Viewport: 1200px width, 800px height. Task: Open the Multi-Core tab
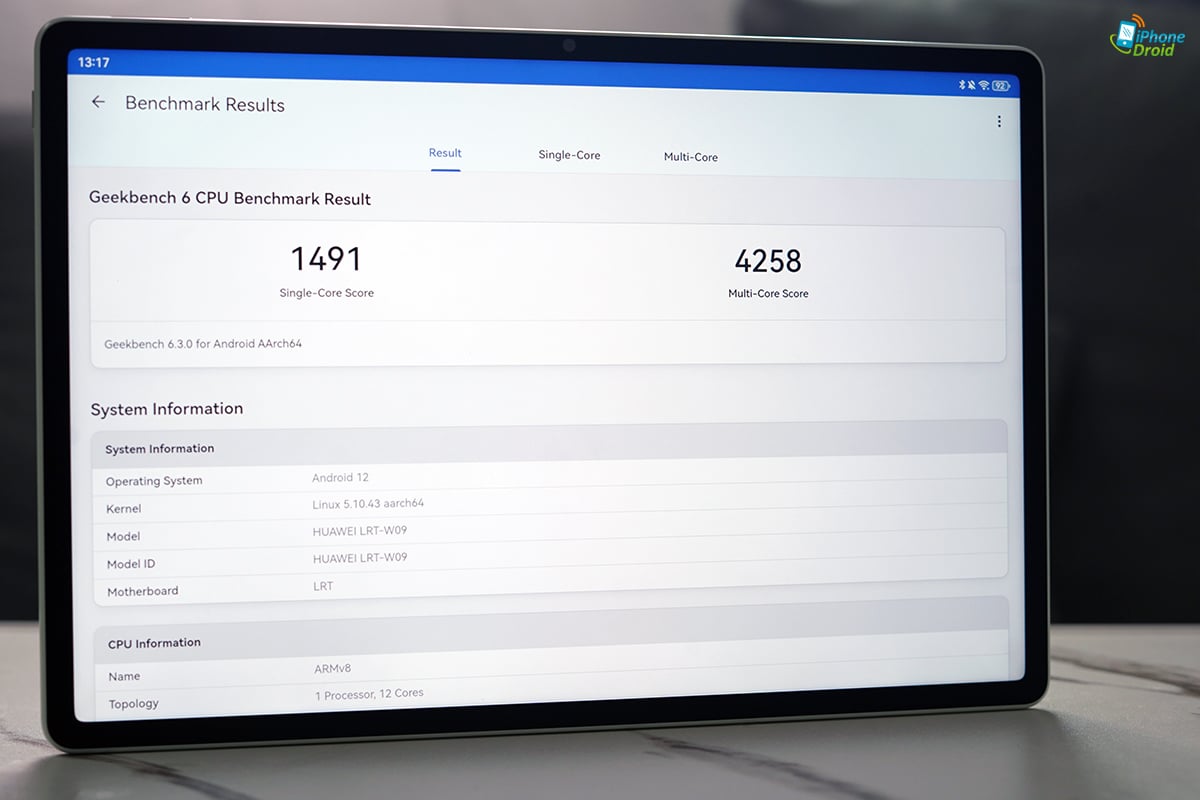tap(691, 157)
